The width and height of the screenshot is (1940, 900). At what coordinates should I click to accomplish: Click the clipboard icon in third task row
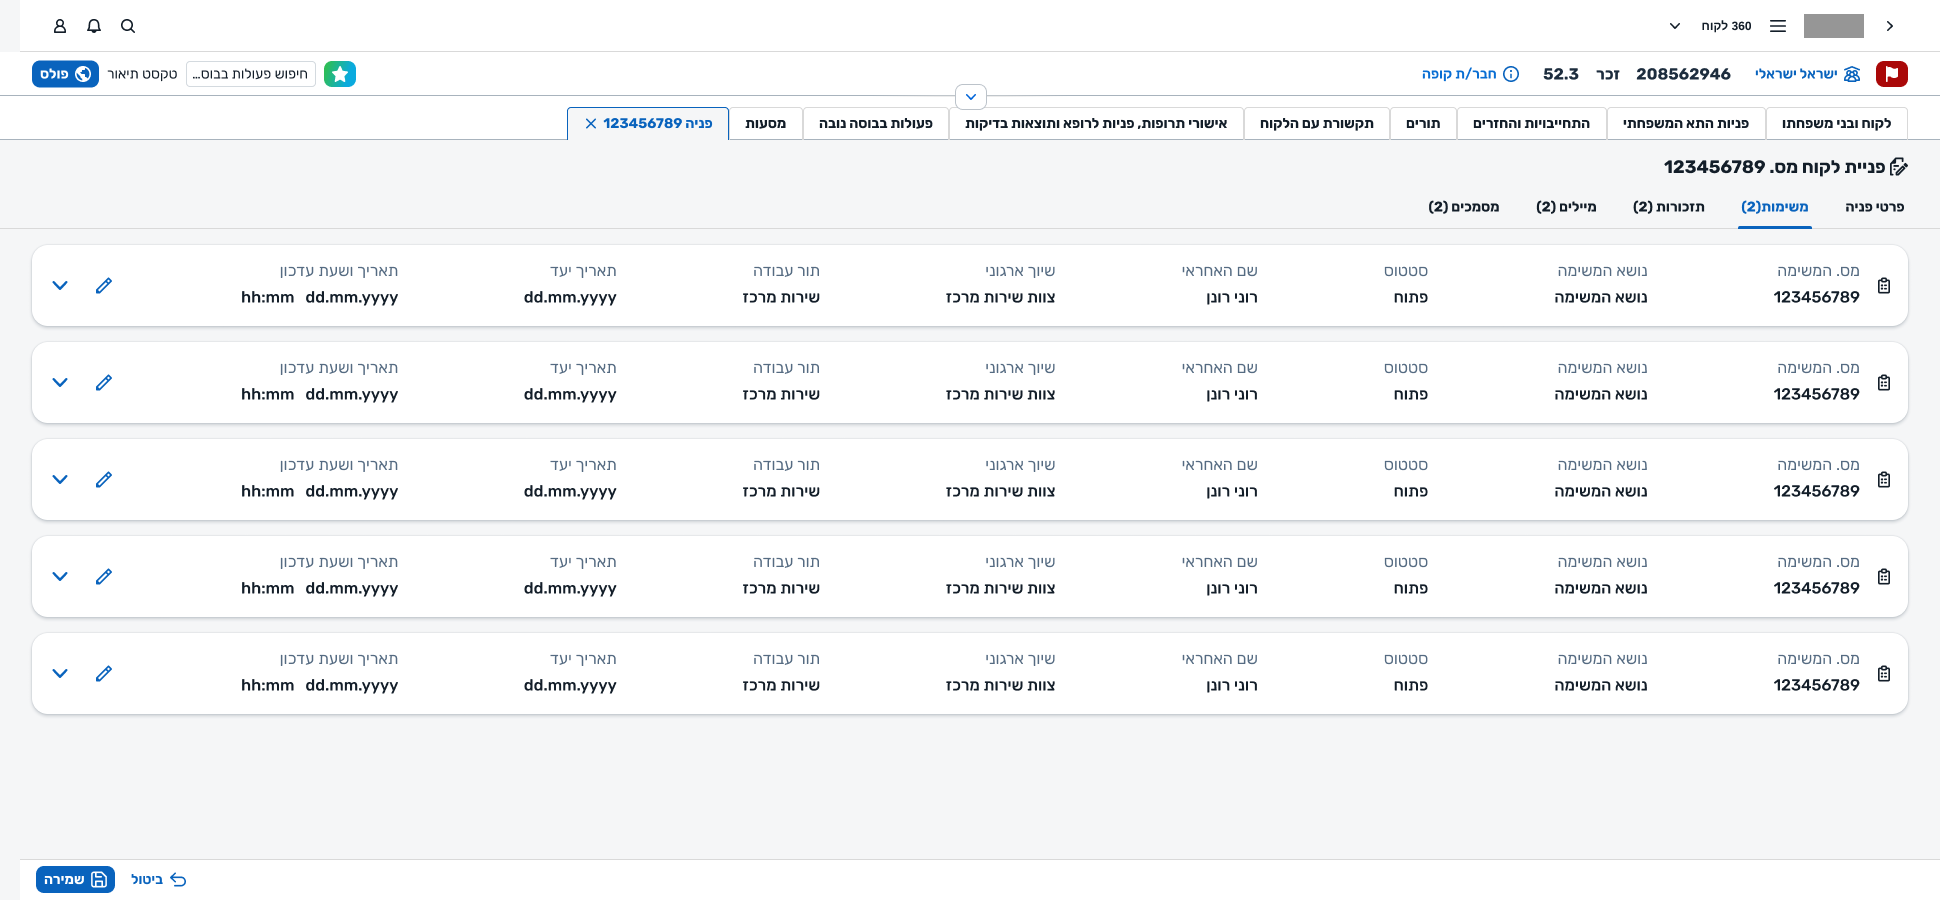point(1883,480)
